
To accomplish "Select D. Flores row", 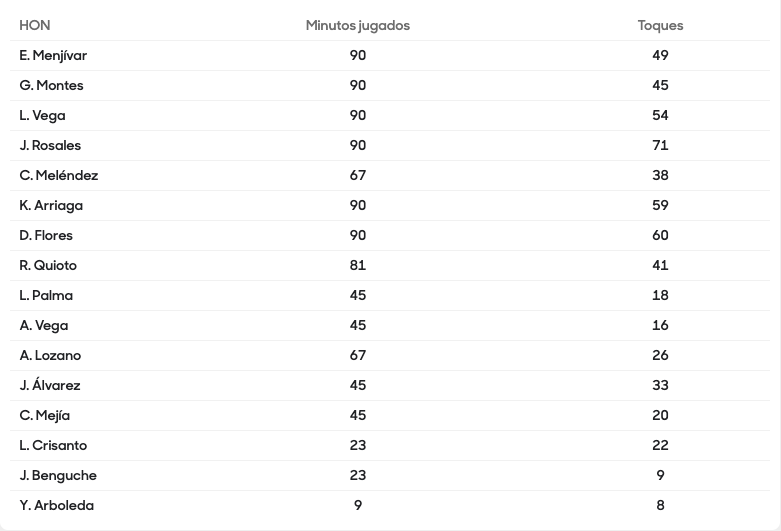I will click(x=46, y=235).
